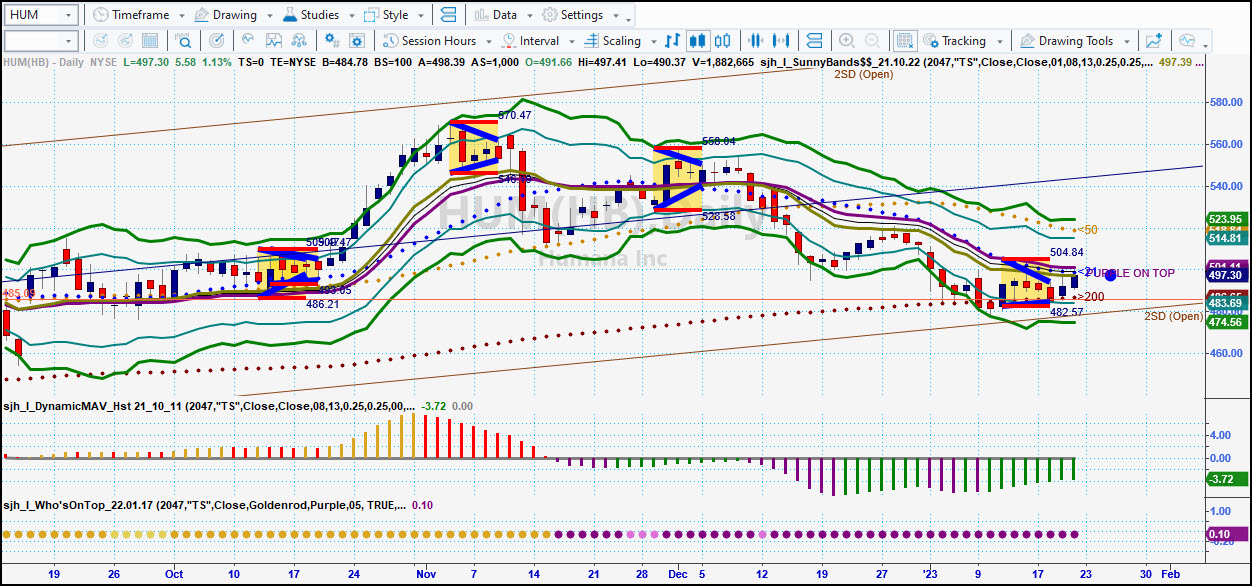
Task: Click the -3.72 histogram value label
Action: pos(1225,480)
